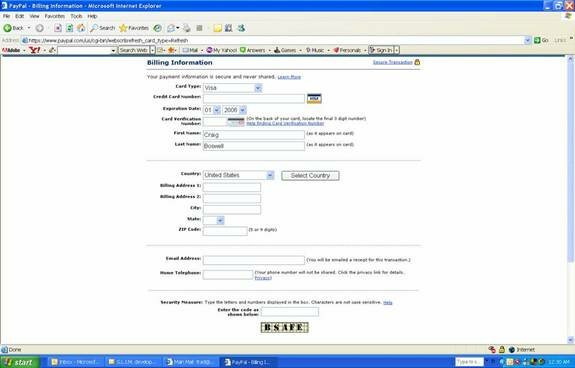Click the Windows Start button

pos(20,362)
